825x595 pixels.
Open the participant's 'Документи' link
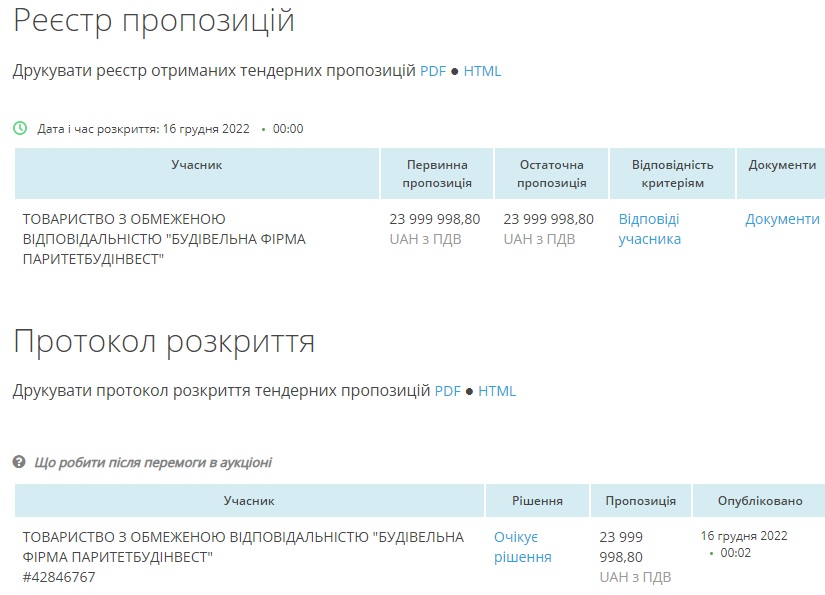[x=782, y=219]
